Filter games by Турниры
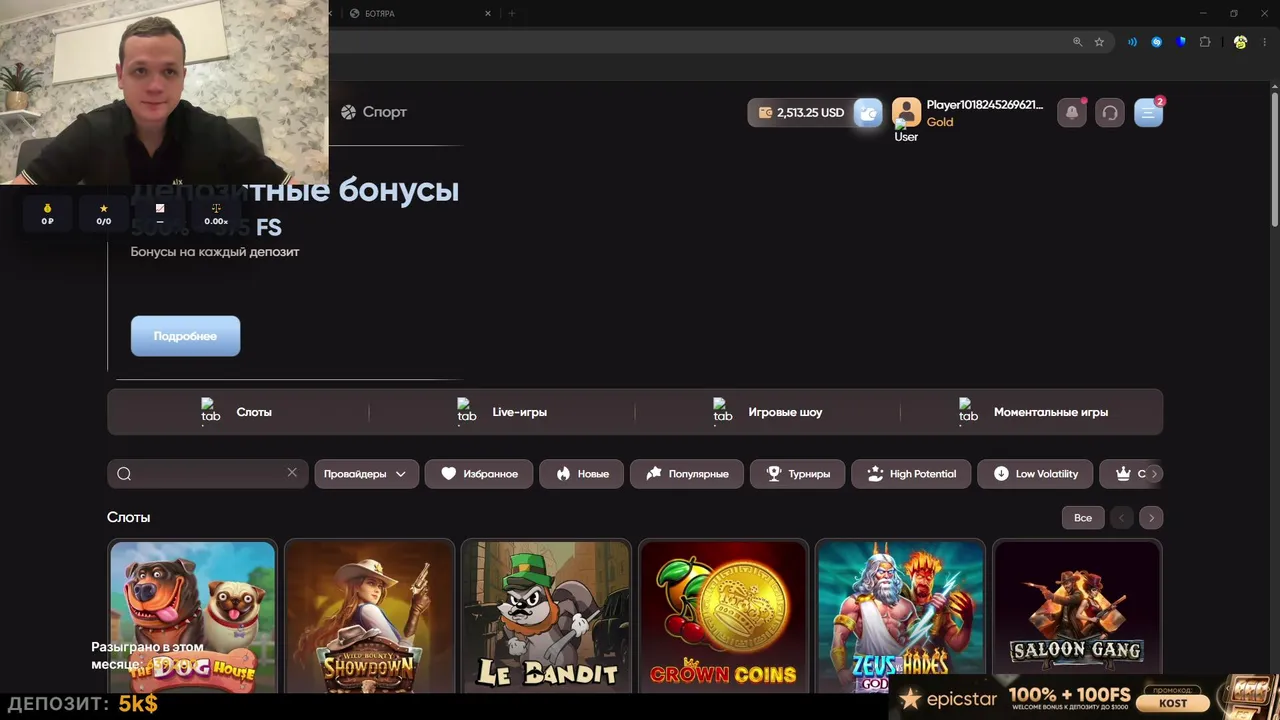 coord(797,474)
